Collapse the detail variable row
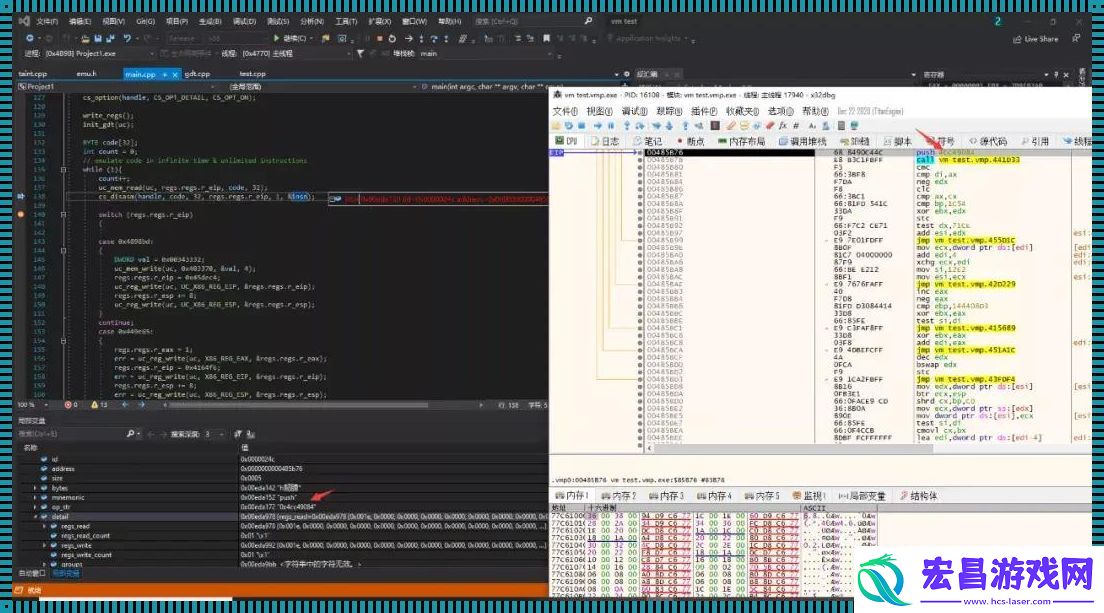The width and height of the screenshot is (1104, 613). [35, 517]
